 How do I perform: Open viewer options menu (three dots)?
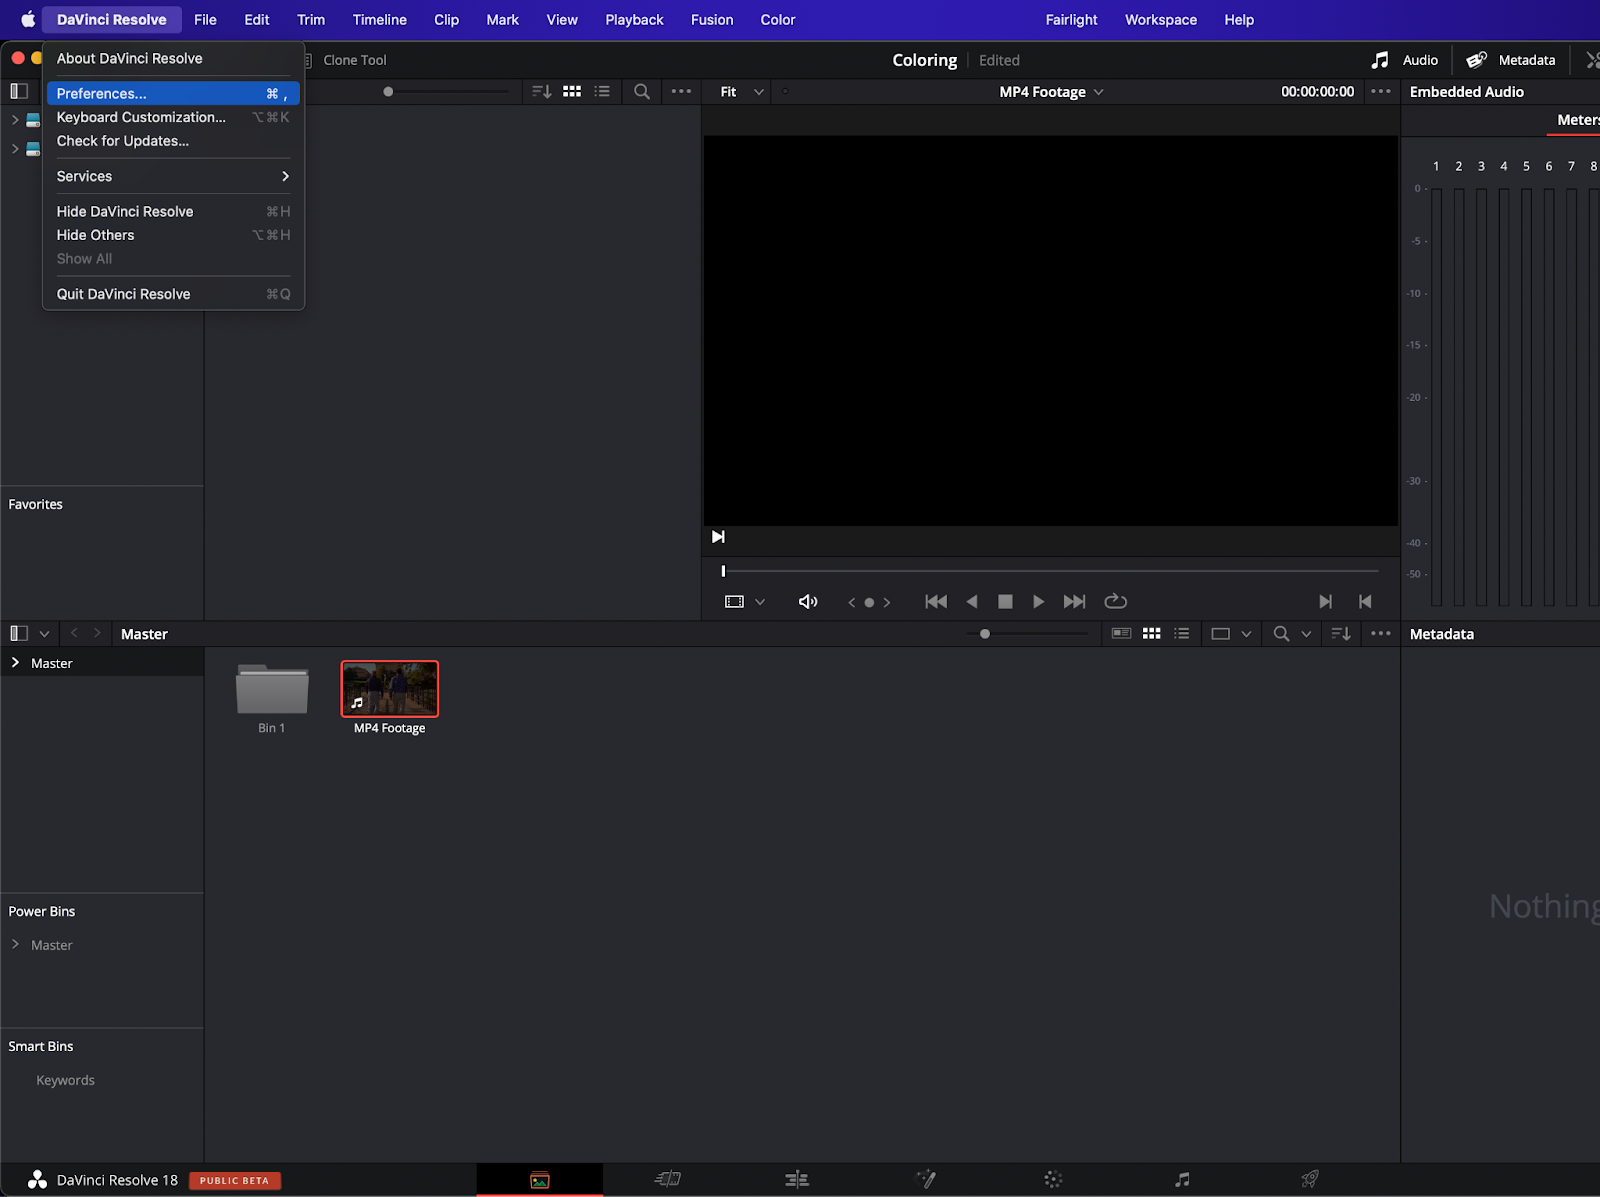[x=1381, y=92]
